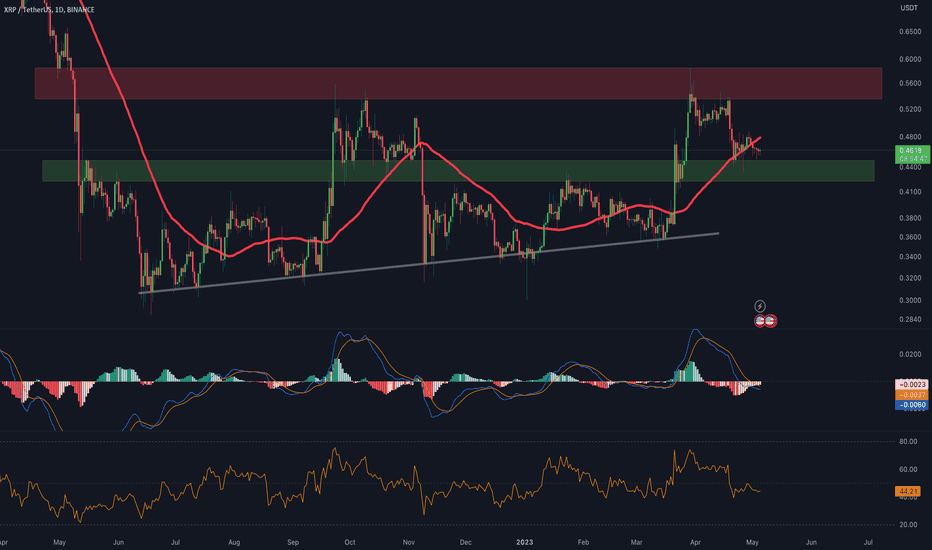Click the 0.0200 MACD axis label
932x550 pixels.
(x=910, y=354)
